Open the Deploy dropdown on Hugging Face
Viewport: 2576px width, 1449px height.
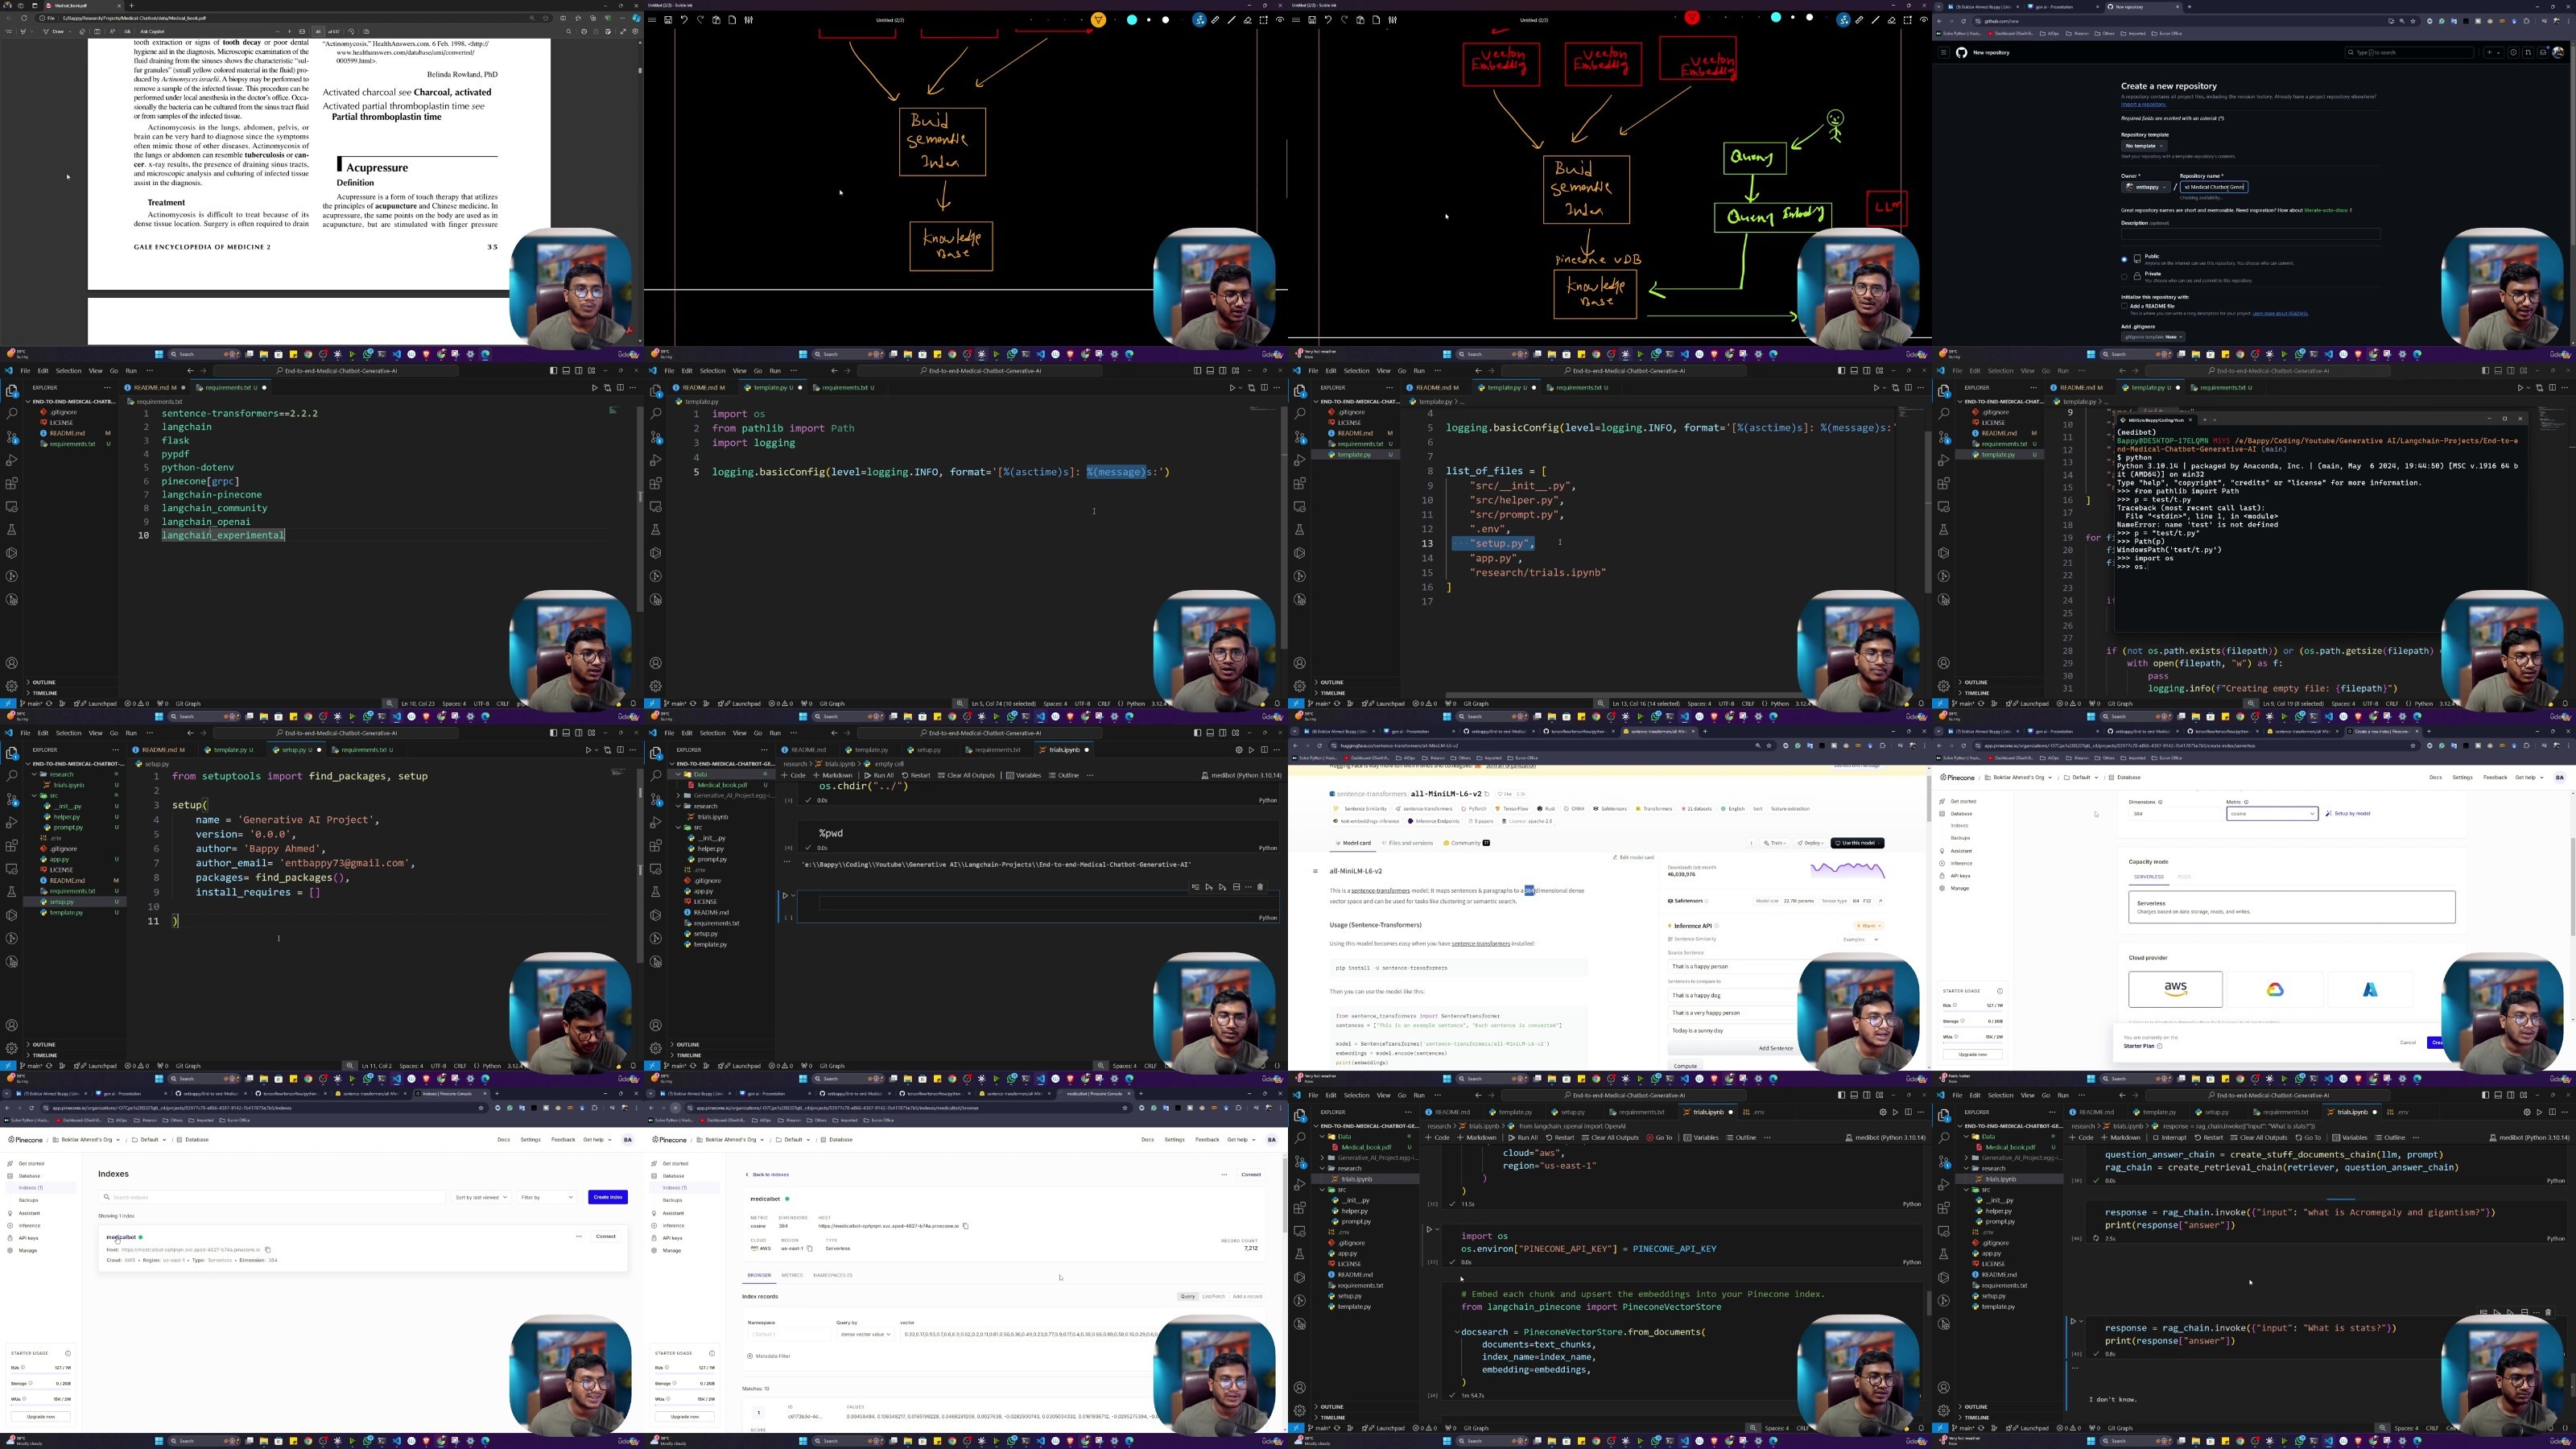pos(1811,843)
